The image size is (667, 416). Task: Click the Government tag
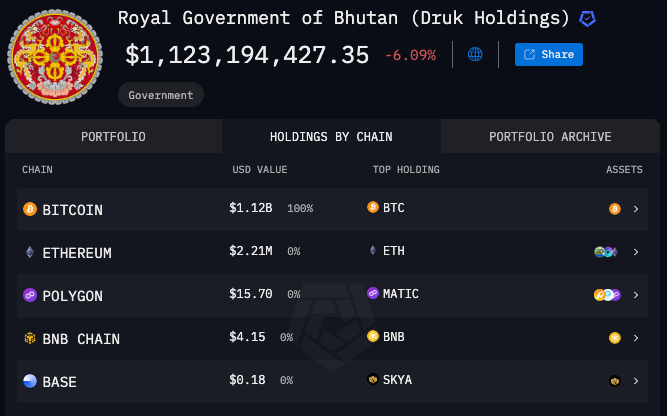[x=161, y=95]
